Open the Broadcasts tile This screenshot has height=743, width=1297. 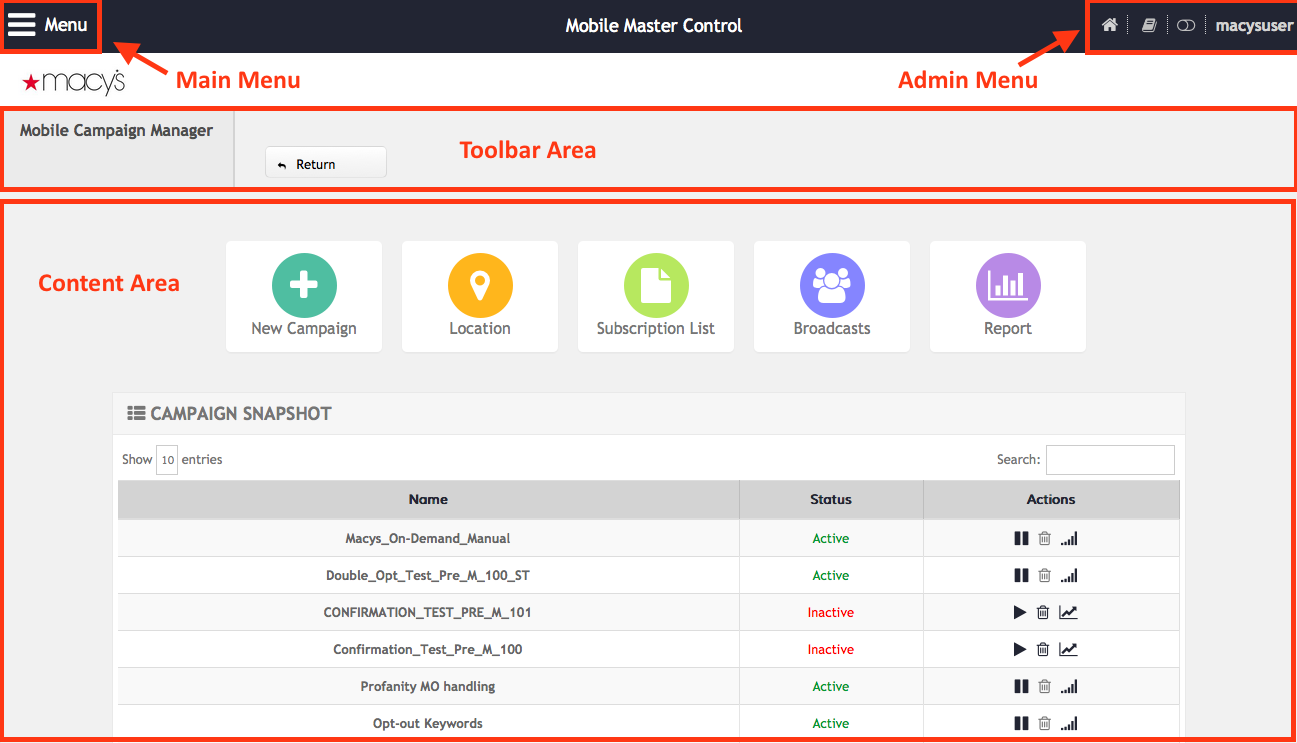point(832,296)
